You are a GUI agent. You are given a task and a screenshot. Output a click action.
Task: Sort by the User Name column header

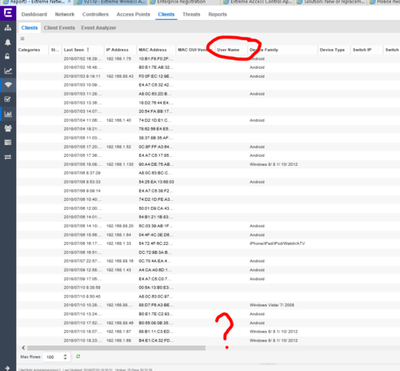pyautogui.click(x=228, y=50)
